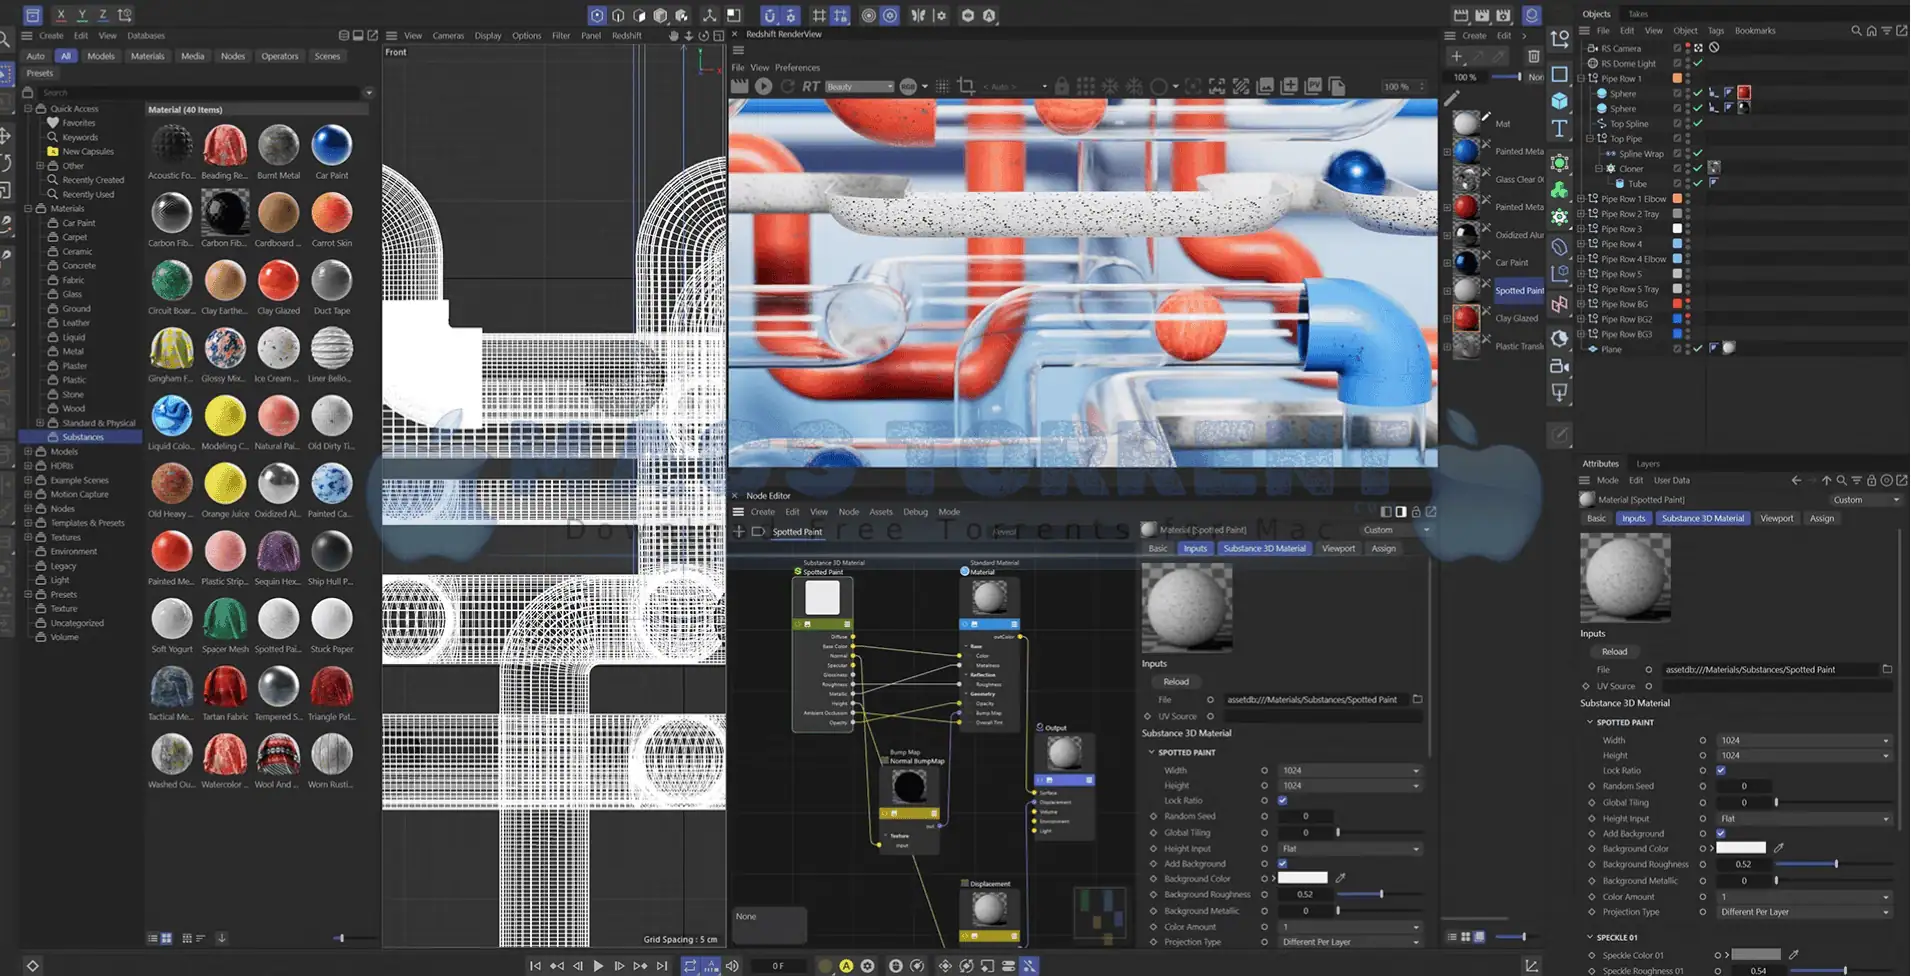The image size is (1911, 976).
Task: Toggle Add Background checkbox in Node Editor panel
Action: pyautogui.click(x=1283, y=863)
